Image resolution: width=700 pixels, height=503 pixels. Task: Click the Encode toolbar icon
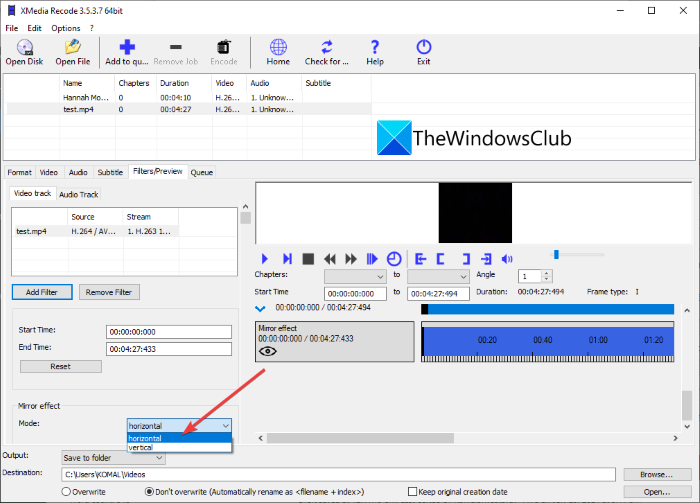tap(224, 47)
